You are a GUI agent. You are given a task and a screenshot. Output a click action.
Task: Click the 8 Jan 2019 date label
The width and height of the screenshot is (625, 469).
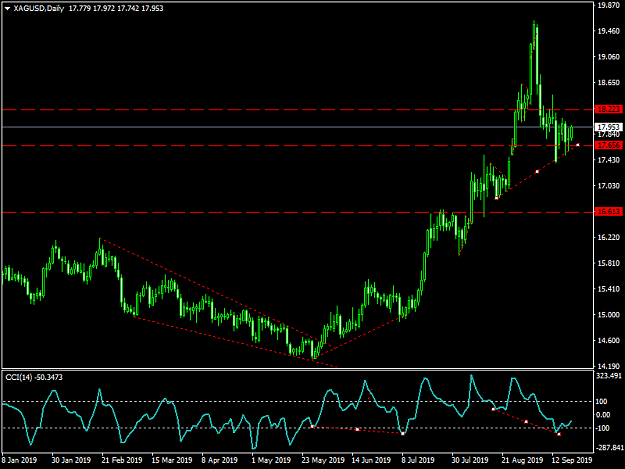[19, 460]
